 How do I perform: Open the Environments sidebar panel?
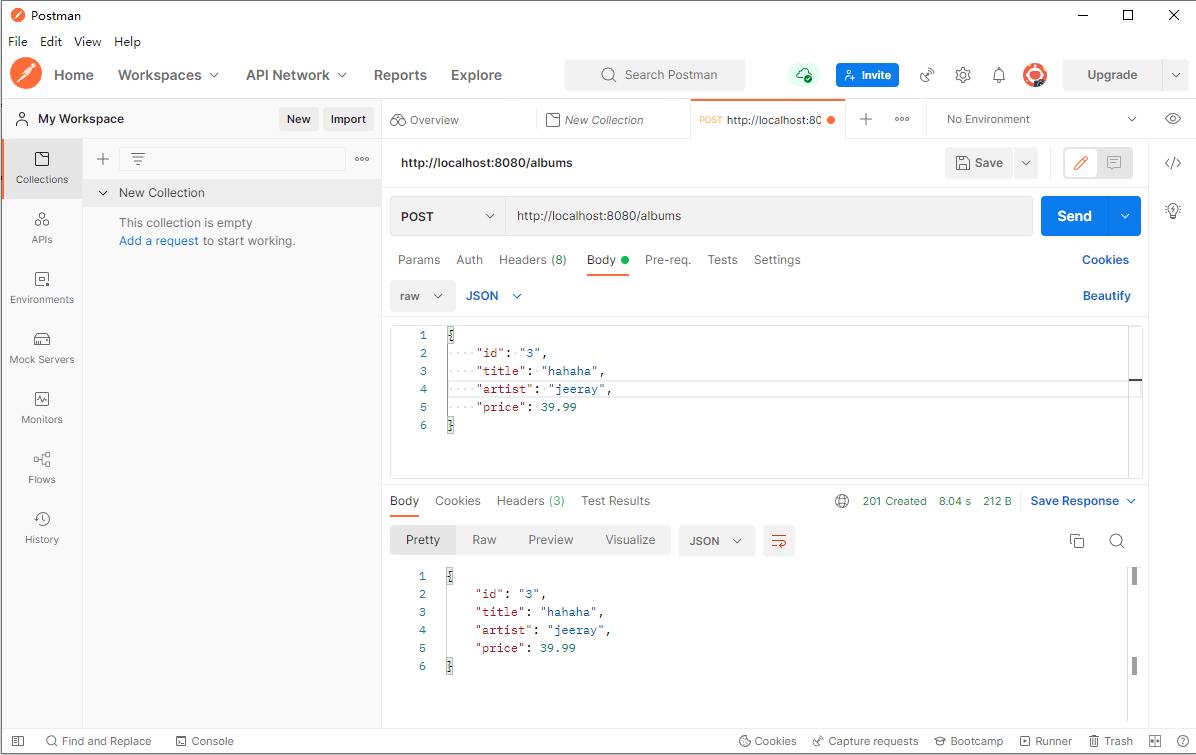point(41,288)
